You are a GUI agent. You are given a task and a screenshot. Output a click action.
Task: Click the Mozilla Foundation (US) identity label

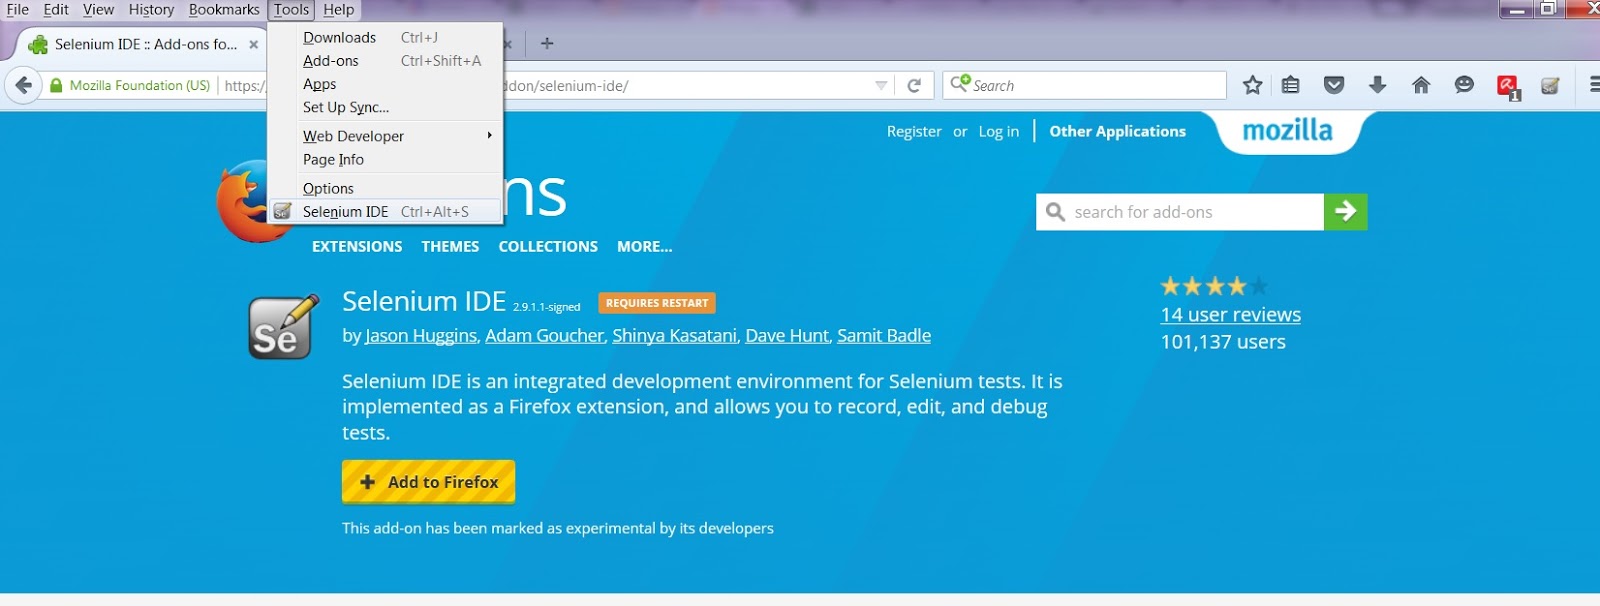coord(140,86)
